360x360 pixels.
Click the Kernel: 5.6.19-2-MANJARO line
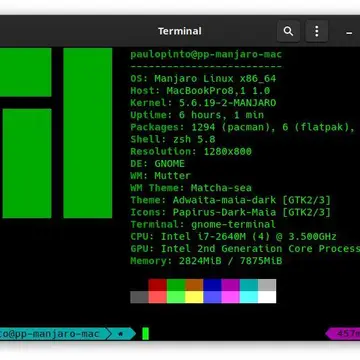(x=203, y=103)
